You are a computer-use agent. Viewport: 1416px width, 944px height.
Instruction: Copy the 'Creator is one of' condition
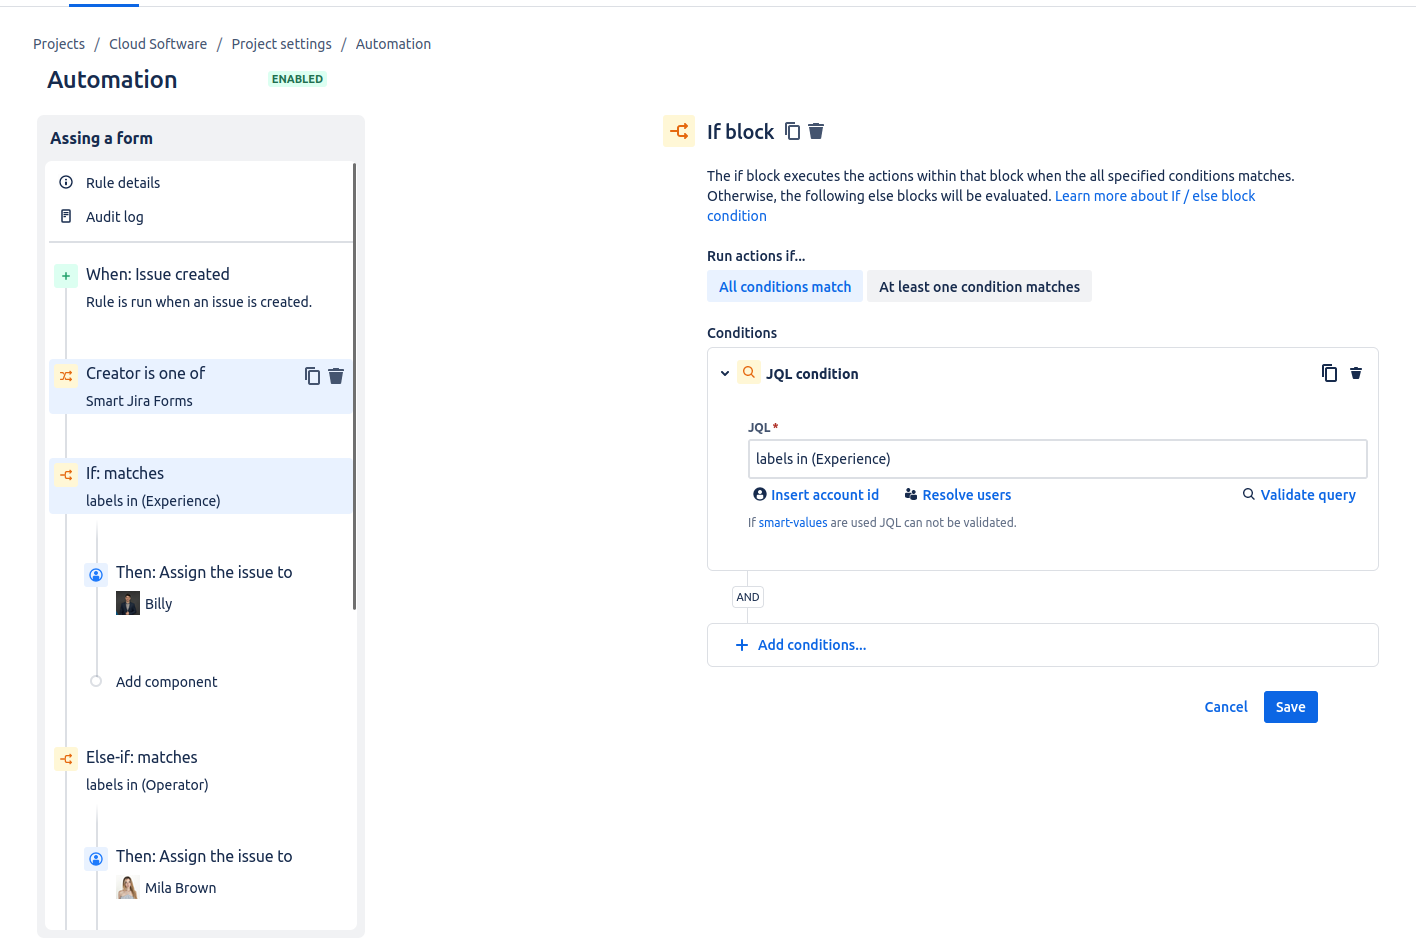tap(312, 376)
